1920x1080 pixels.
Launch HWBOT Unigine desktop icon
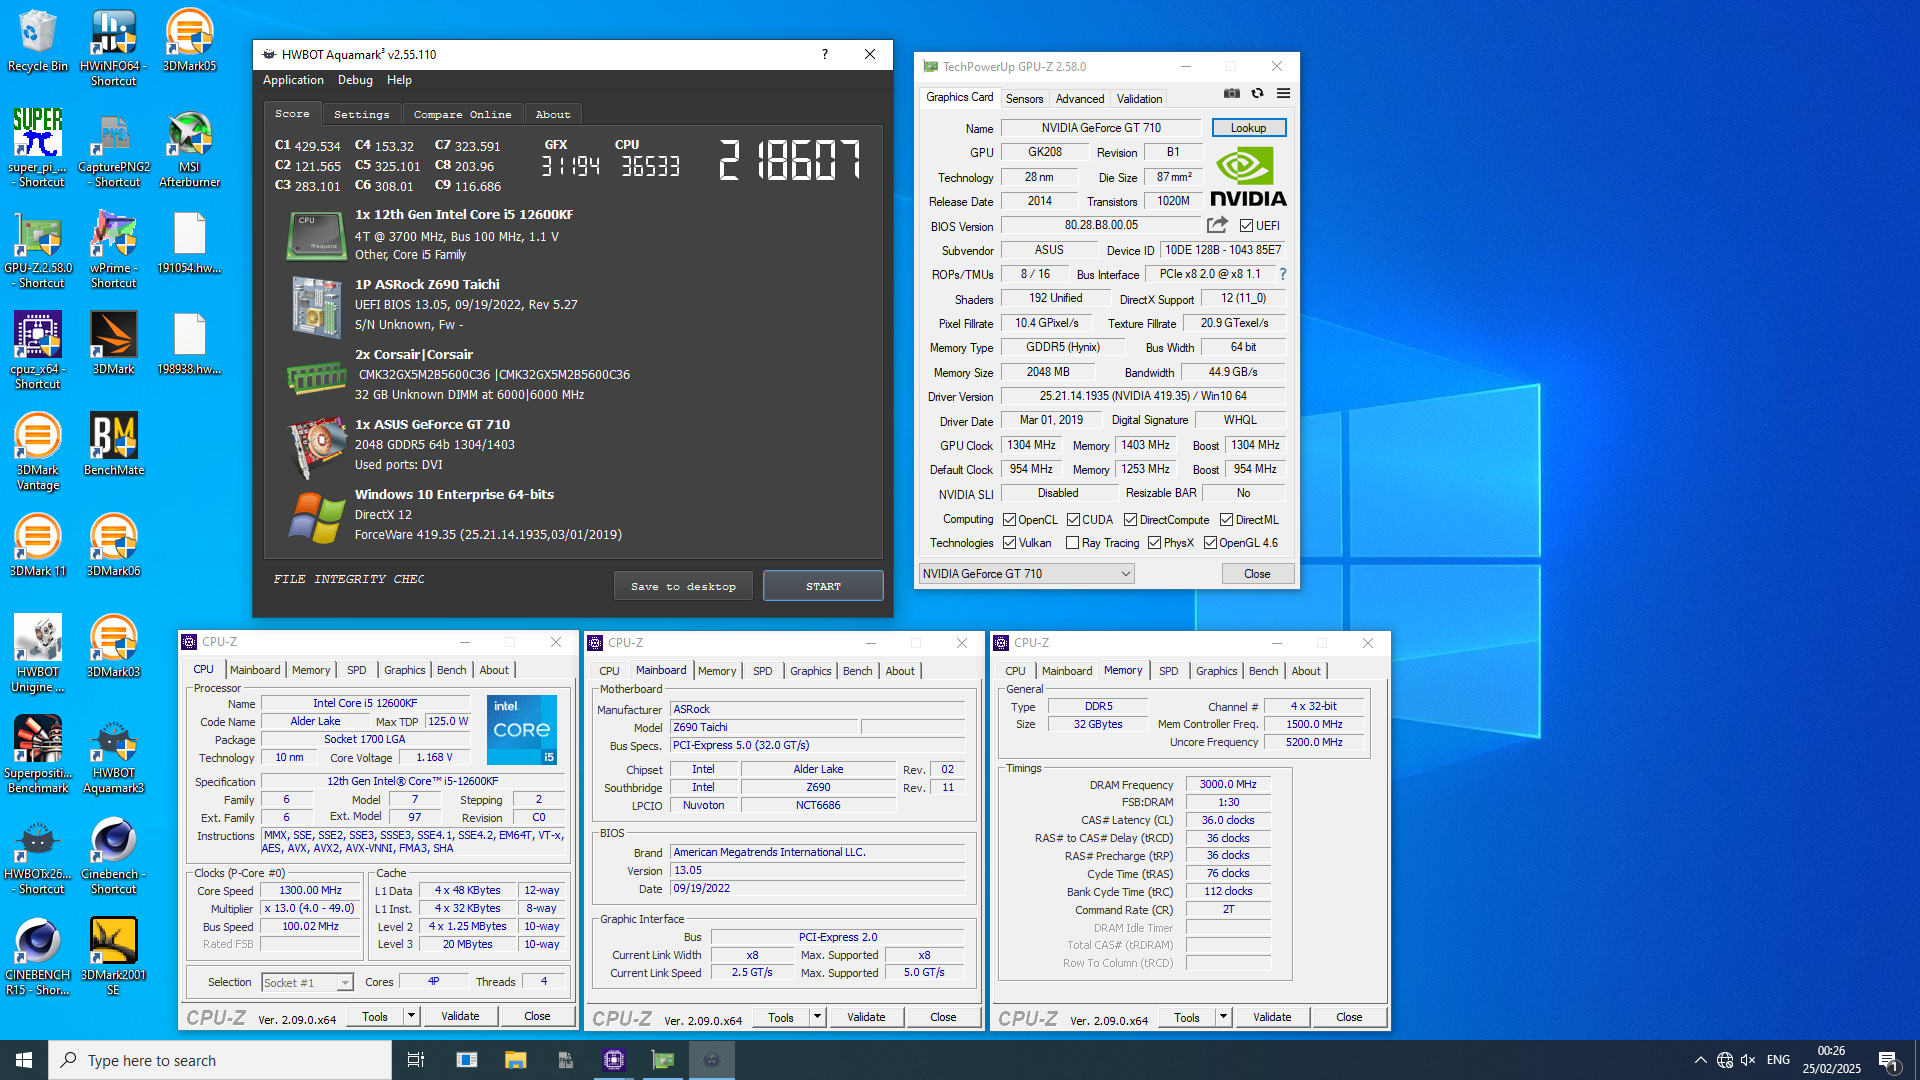pos(38,654)
